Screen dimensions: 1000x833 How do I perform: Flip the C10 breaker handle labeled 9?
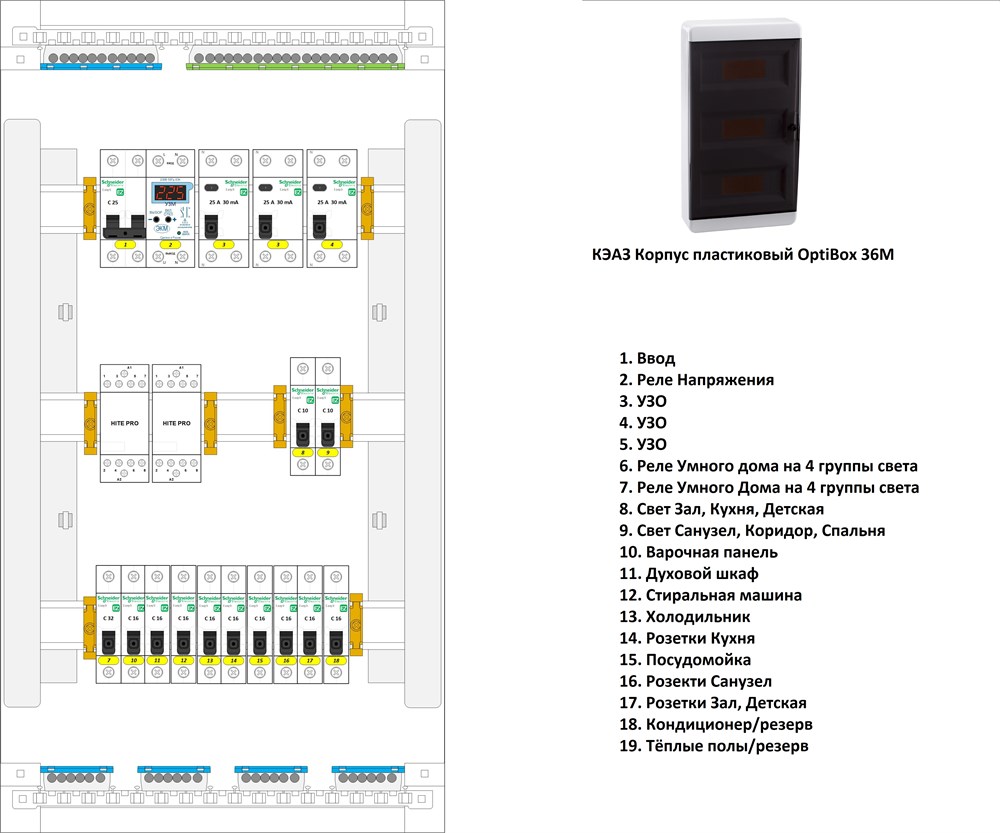tap(328, 435)
